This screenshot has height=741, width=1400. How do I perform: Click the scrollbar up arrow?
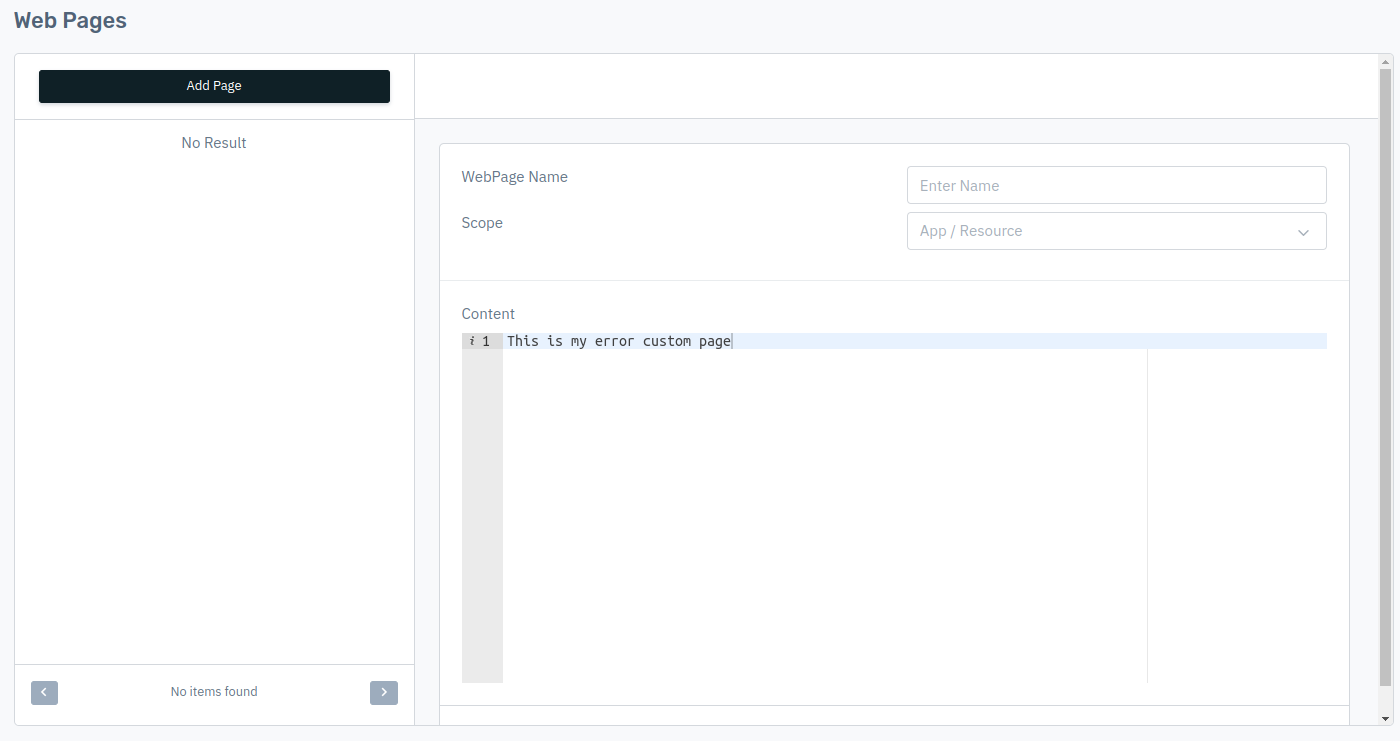pyautogui.click(x=1385, y=61)
